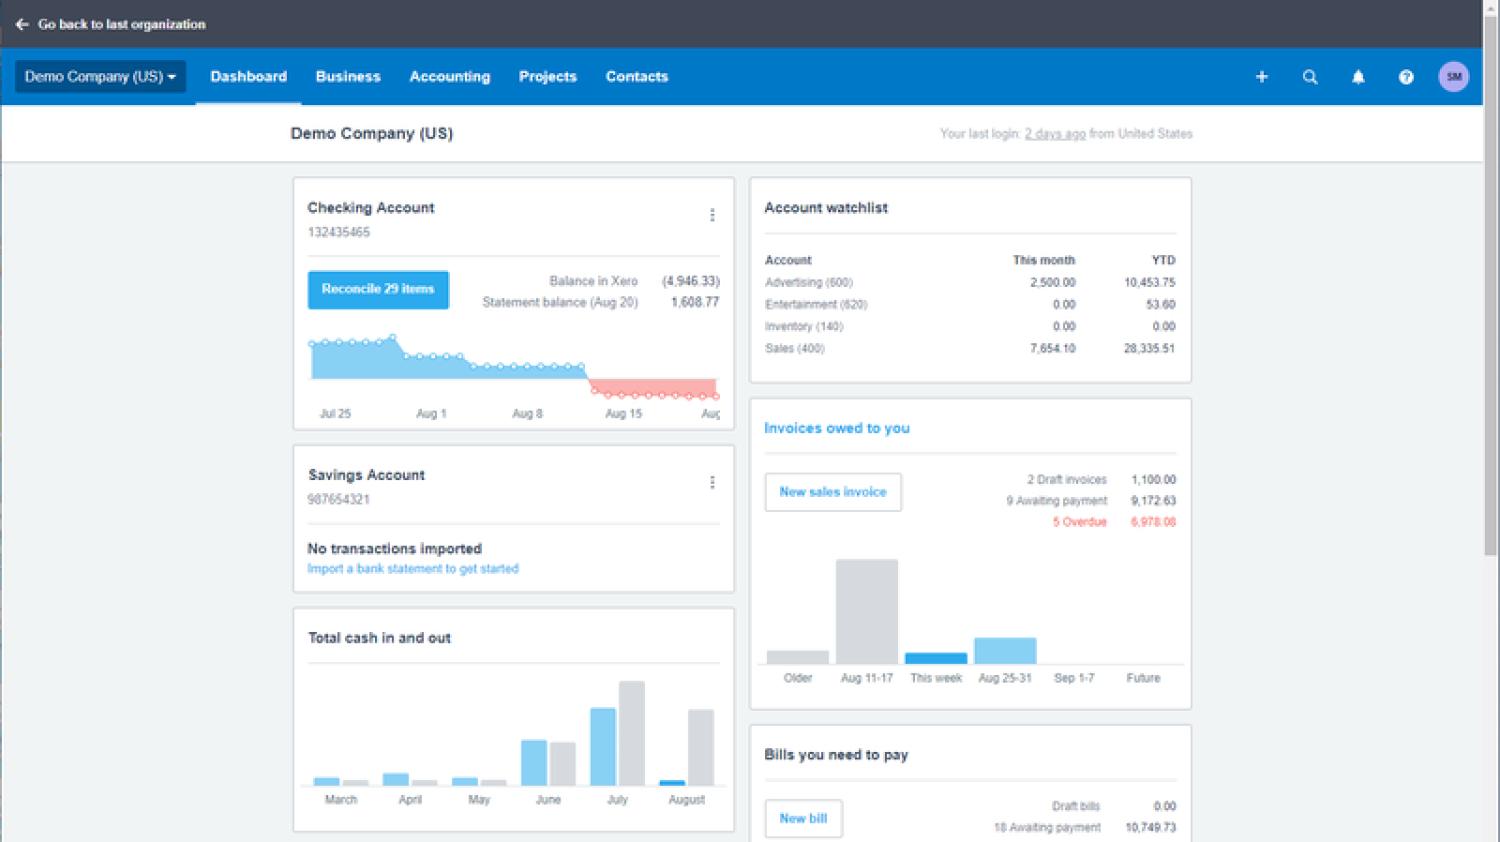Click the page's vertical scrollbar
The image size is (1500, 842).
tap(1490, 300)
